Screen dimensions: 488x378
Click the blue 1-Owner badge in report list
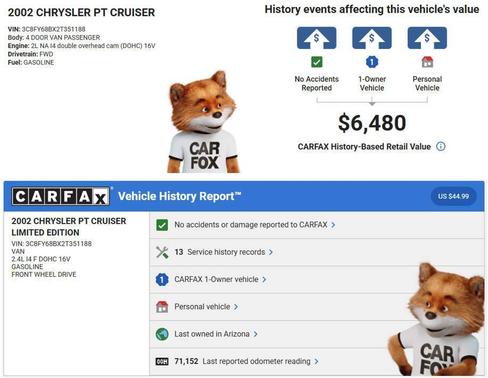coord(162,280)
